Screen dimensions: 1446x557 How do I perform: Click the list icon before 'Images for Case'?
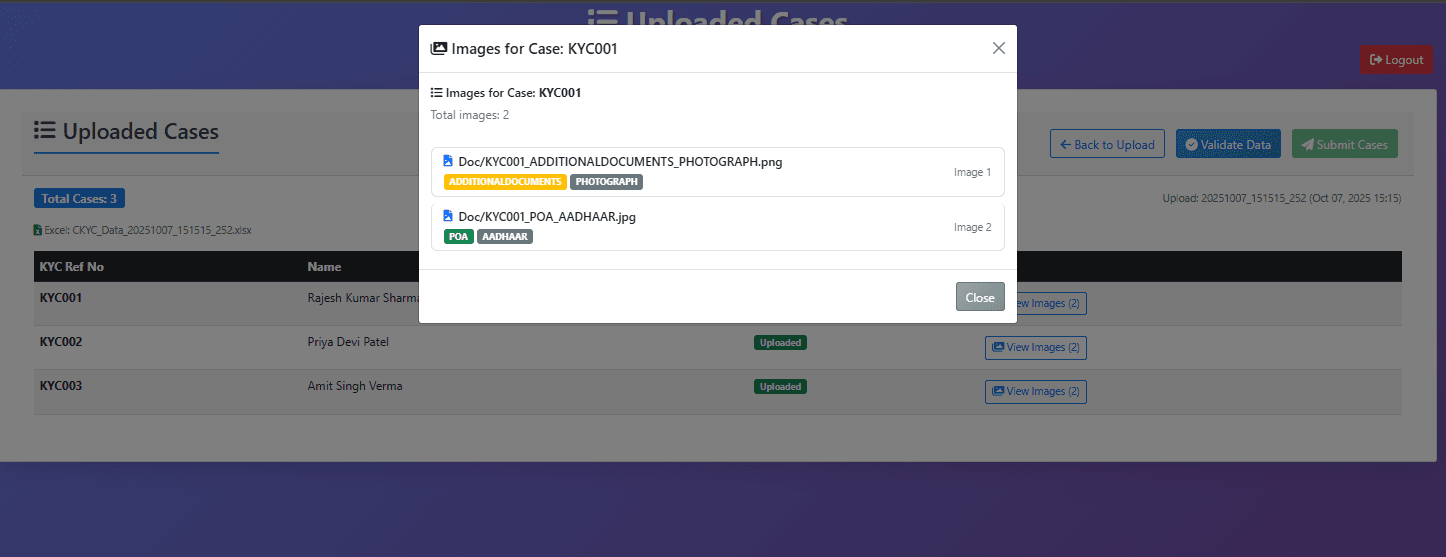(x=436, y=93)
